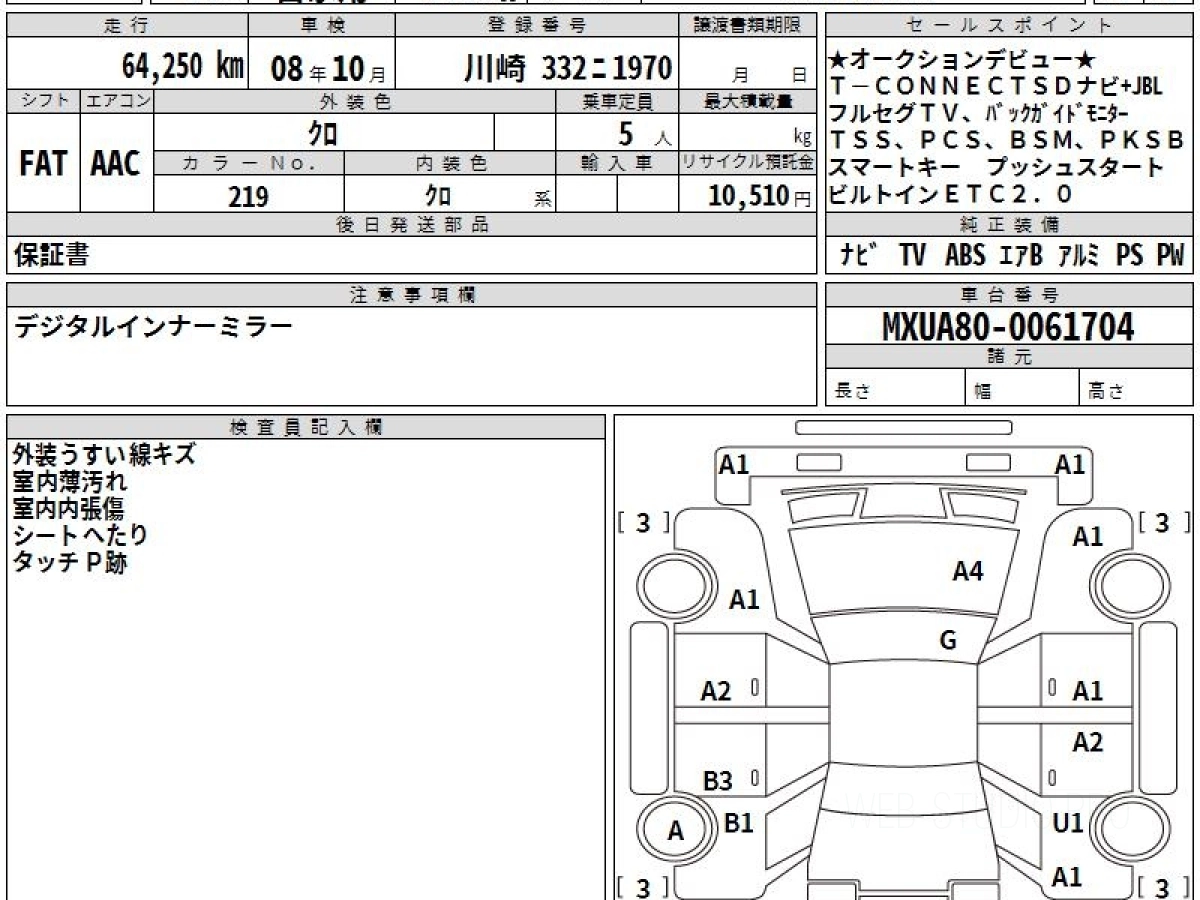
Task: Select registration number 川崎 332 1970
Action: [567, 68]
